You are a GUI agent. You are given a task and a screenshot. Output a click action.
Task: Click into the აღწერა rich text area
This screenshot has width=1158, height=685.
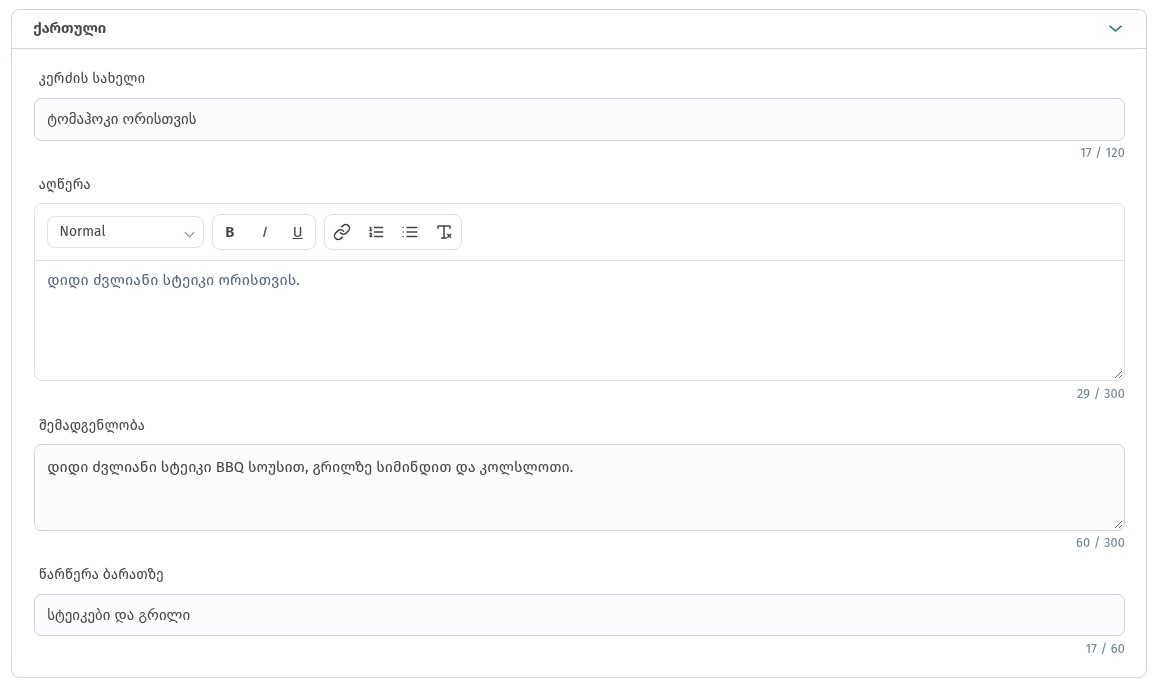579,320
